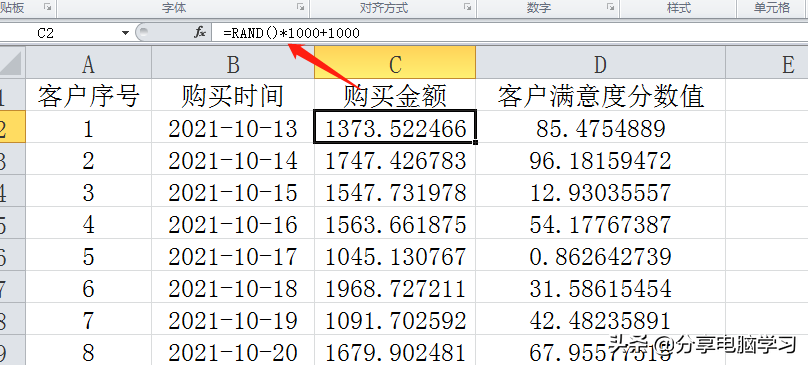808x365 pixels.
Task: Open the Number group dialog launcher
Action: point(611,7)
